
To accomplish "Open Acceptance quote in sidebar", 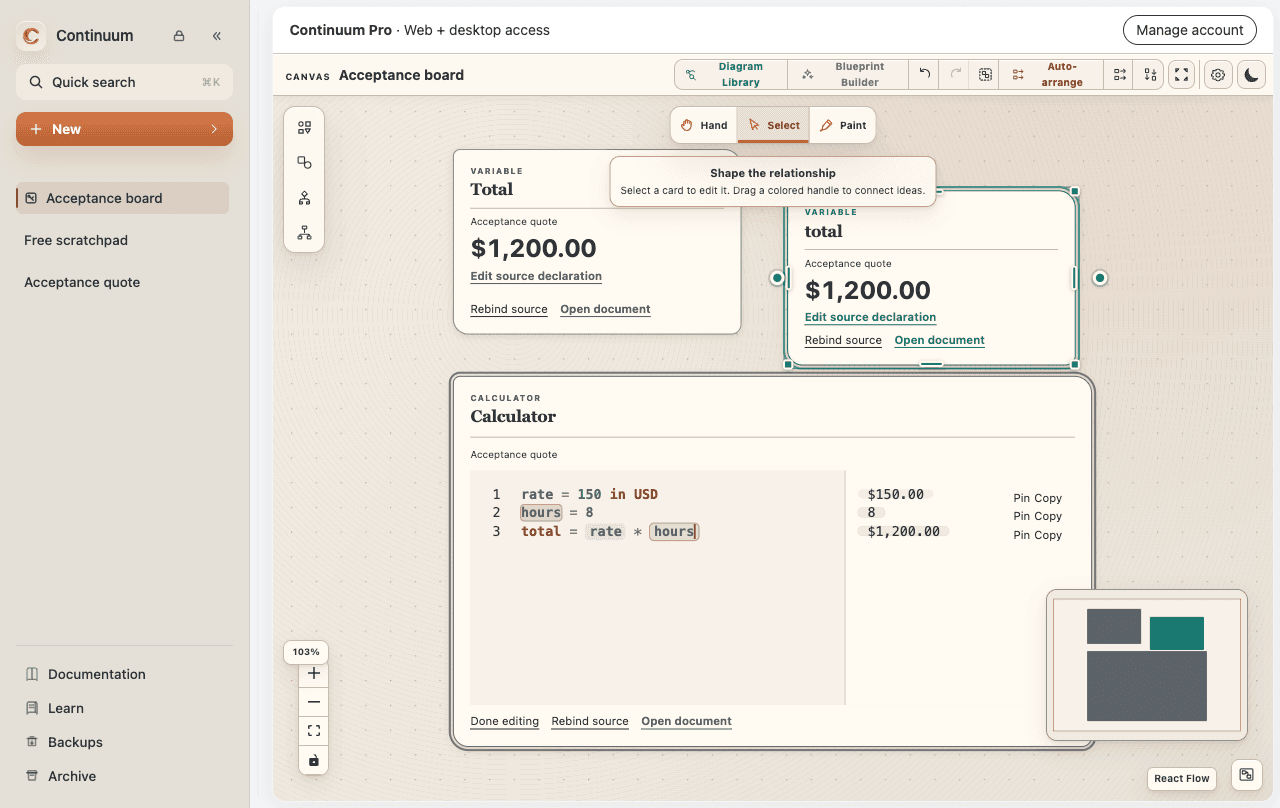I will tap(82, 282).
